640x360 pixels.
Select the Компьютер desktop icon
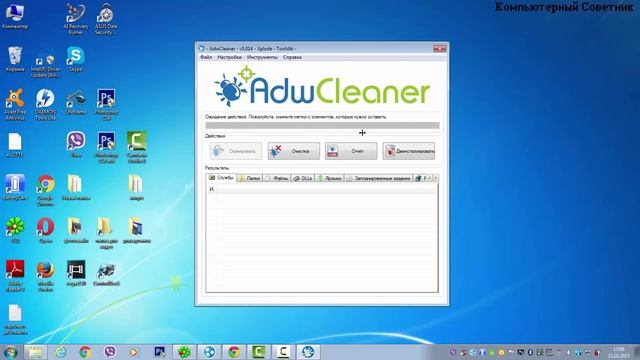click(x=15, y=17)
